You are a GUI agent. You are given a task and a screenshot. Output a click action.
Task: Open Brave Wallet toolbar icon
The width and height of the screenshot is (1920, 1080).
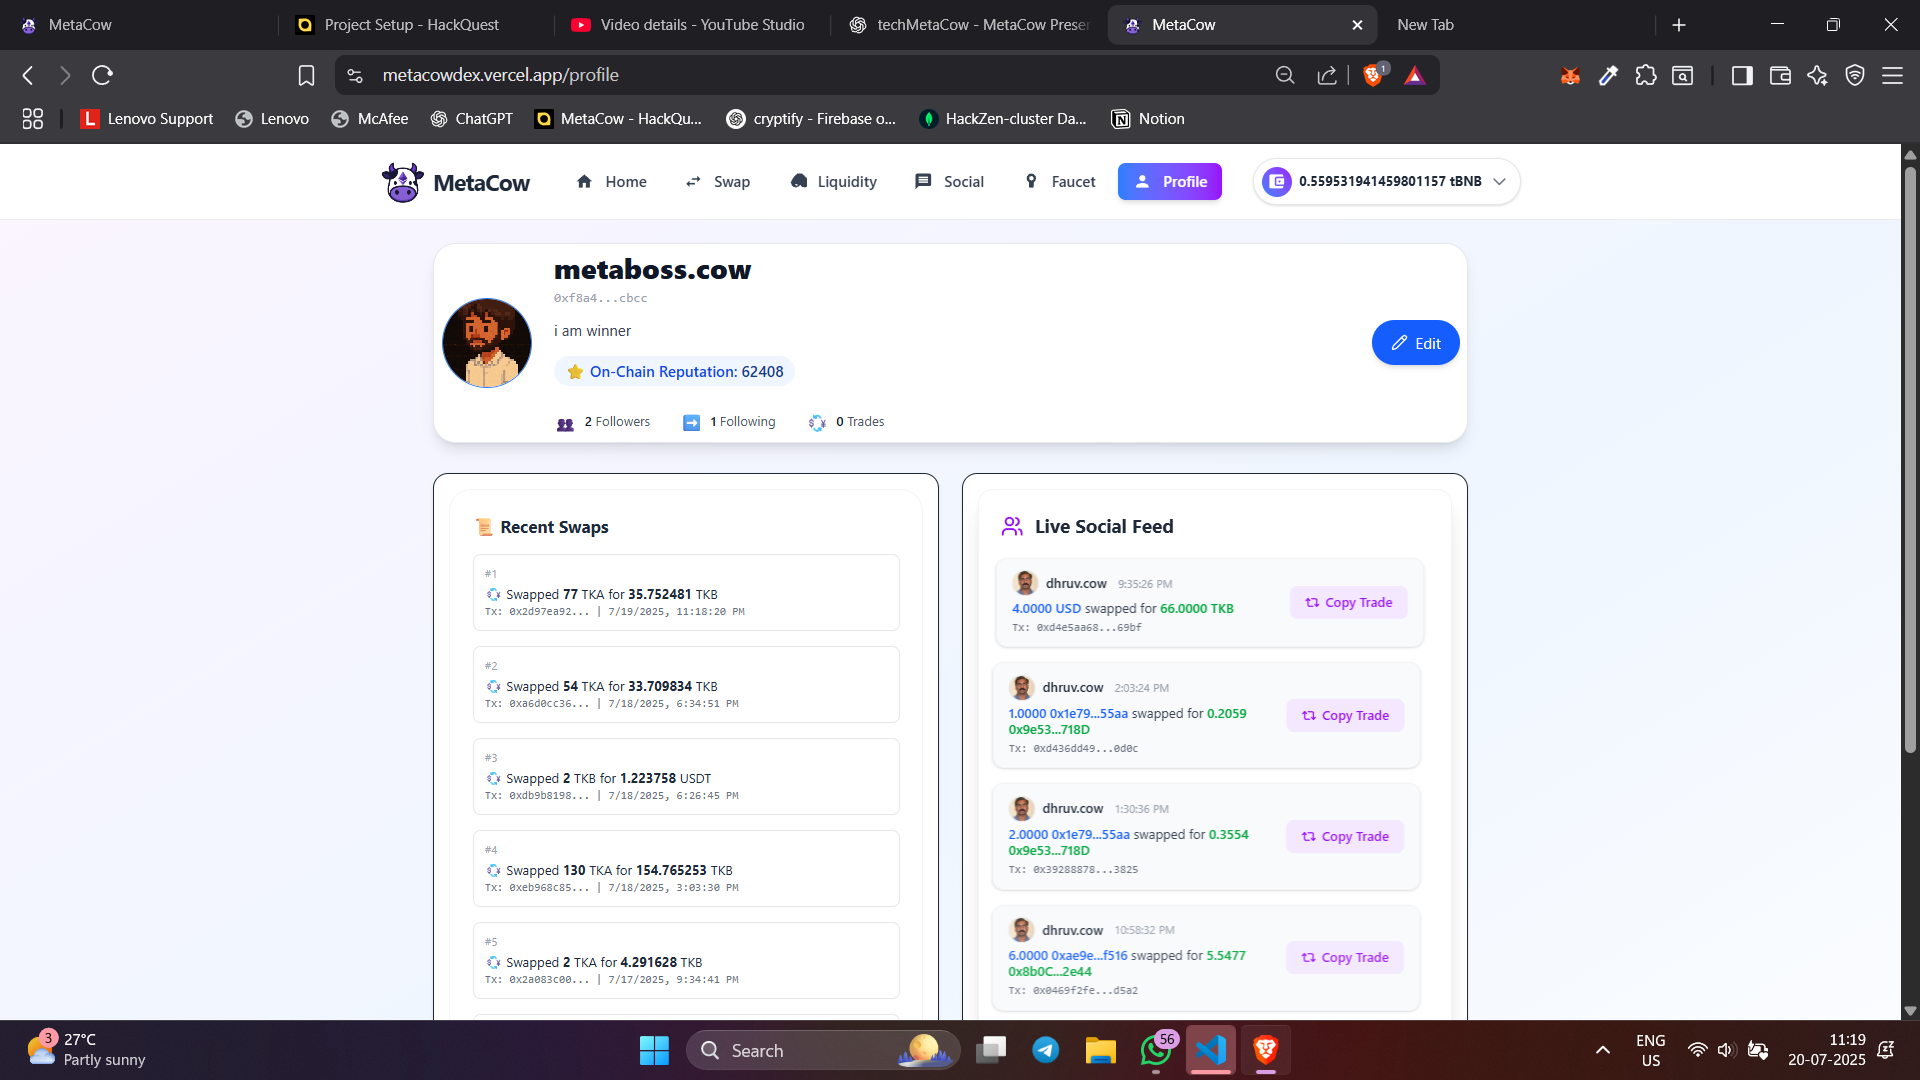1780,75
